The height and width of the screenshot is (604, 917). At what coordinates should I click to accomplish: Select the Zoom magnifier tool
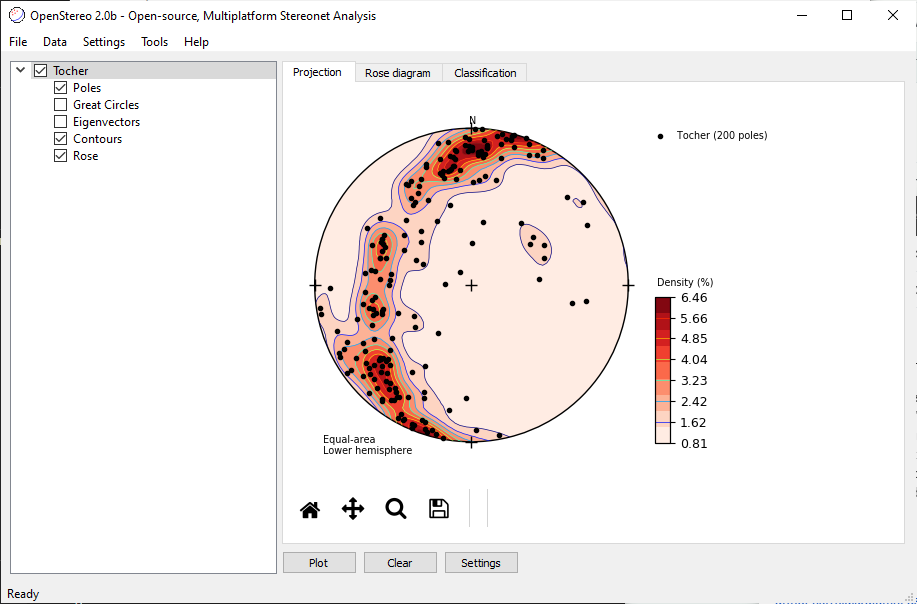pos(396,509)
